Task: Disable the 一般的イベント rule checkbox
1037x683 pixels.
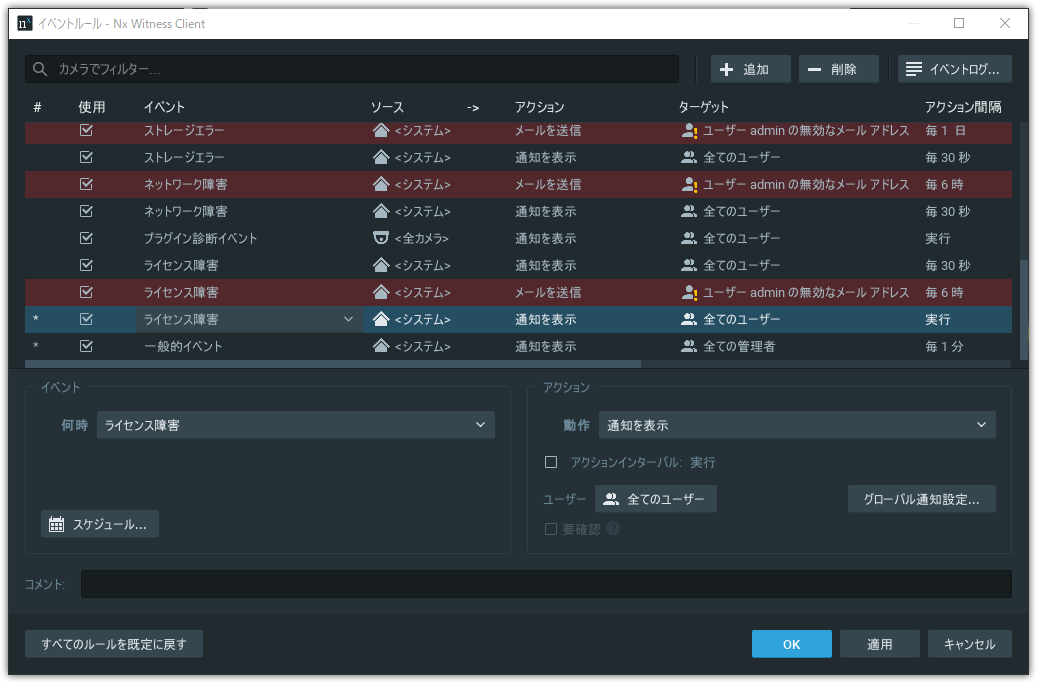Action: click(86, 346)
